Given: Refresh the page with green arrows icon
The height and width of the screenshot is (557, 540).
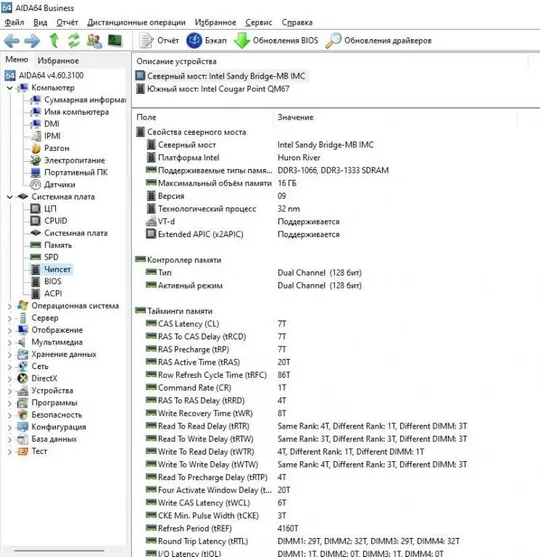Looking at the screenshot, I should 74,40.
